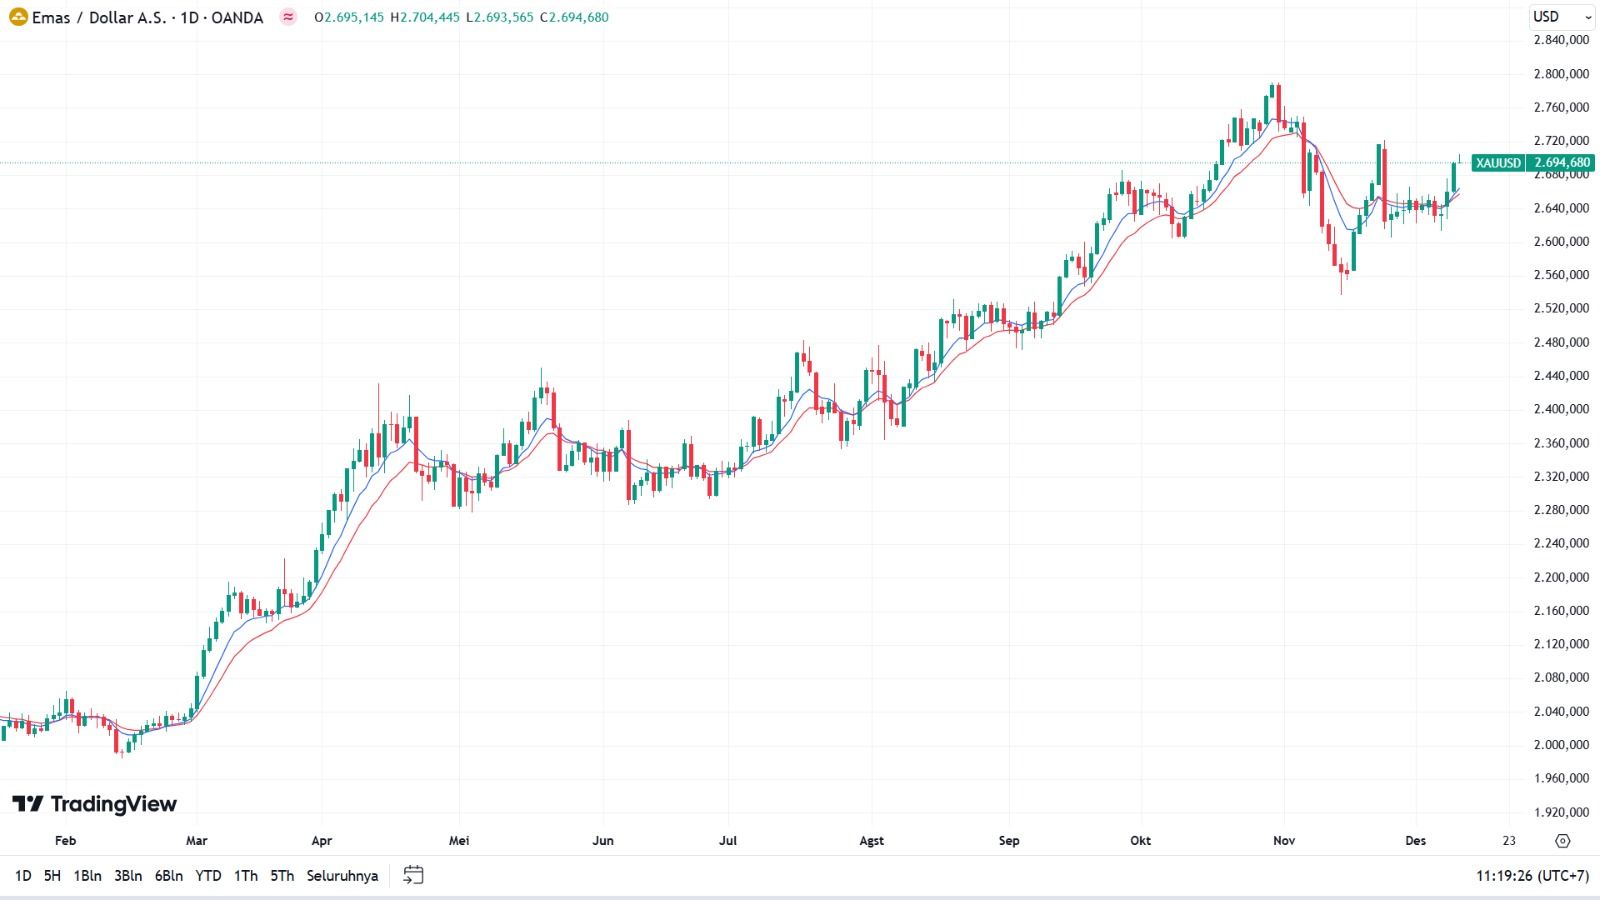Click the gold symbol icon beside Emas

coord(18,17)
